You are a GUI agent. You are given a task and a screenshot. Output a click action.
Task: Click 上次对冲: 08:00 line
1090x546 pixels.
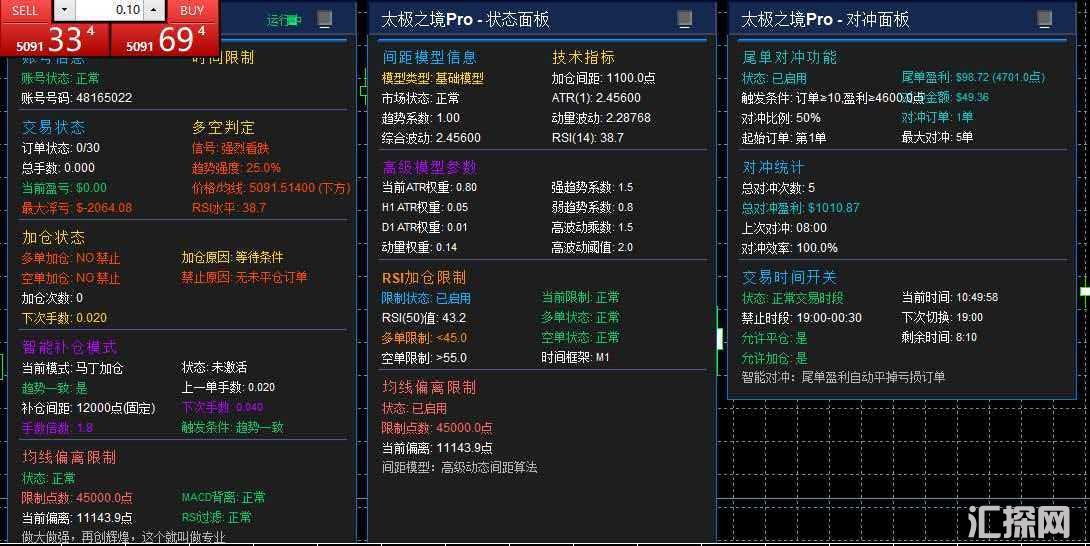pyautogui.click(x=784, y=227)
